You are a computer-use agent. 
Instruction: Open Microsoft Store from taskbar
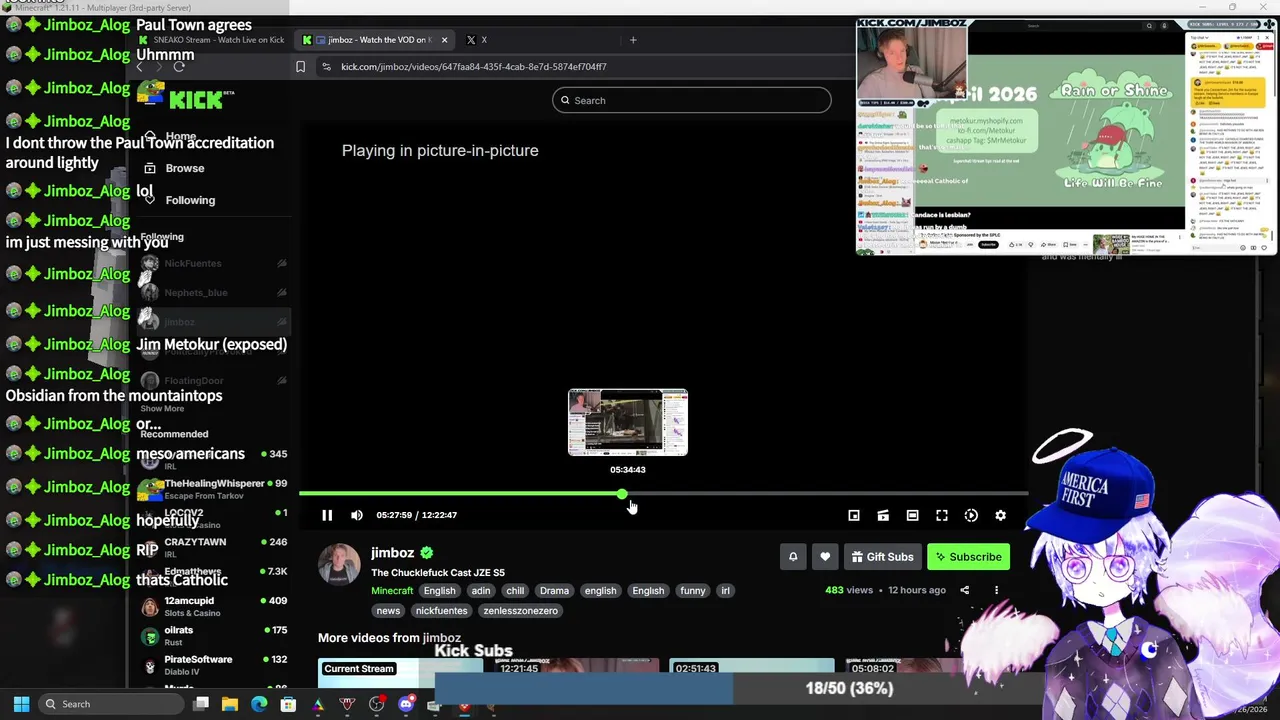coord(288,704)
